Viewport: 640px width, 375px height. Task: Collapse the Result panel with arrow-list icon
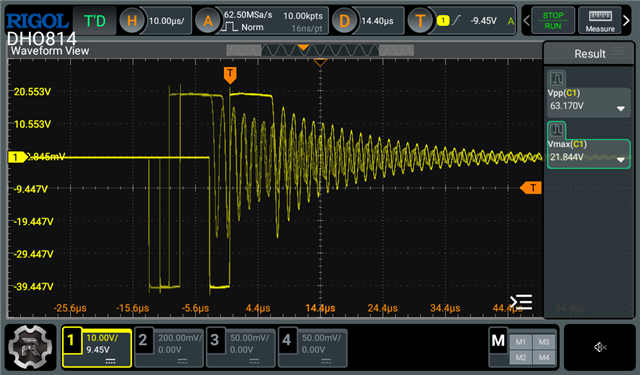(x=521, y=302)
